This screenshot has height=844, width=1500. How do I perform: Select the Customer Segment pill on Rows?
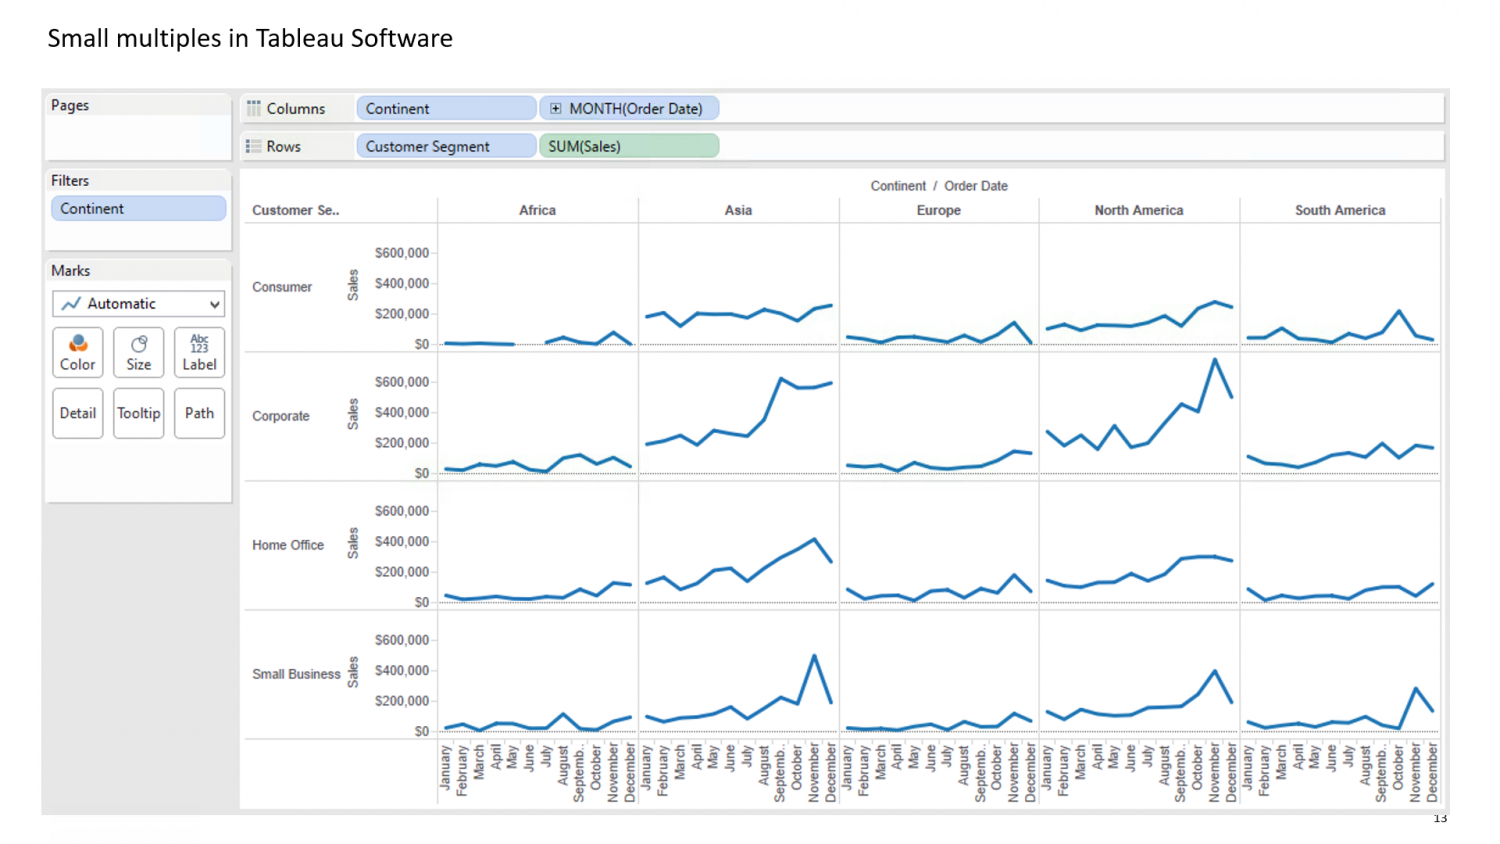[445, 146]
